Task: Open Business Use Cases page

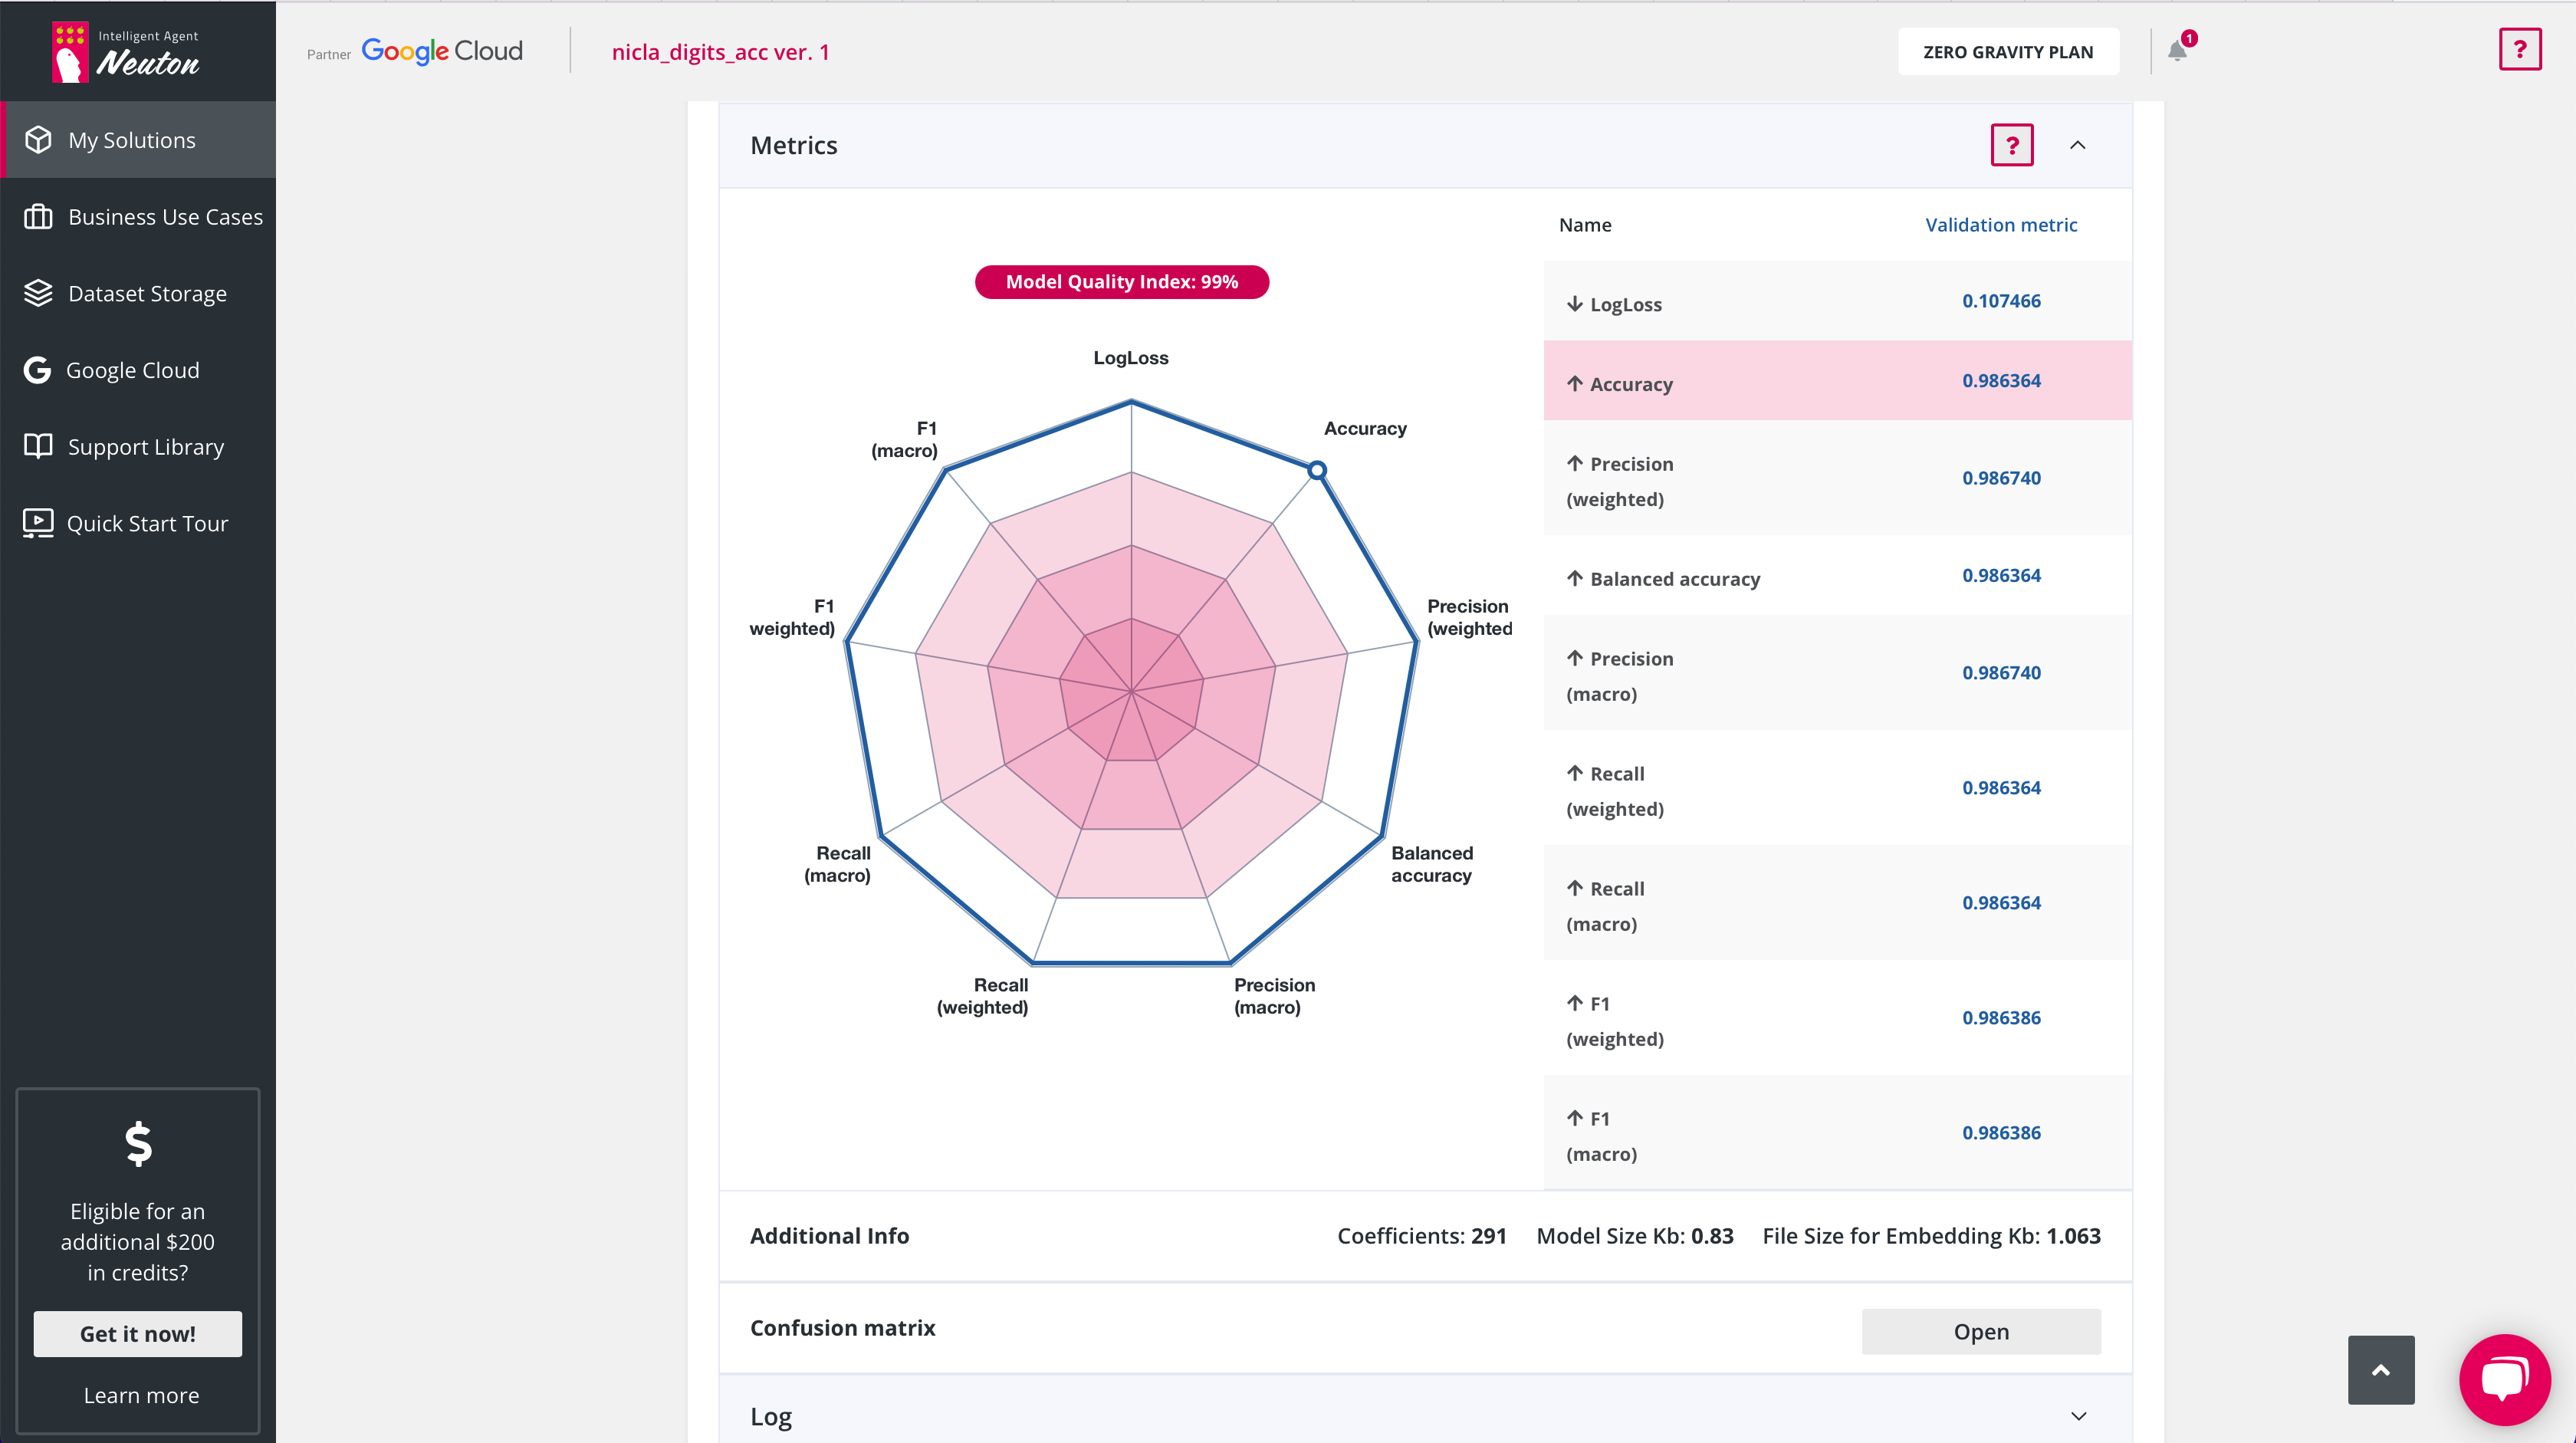Action: [x=165, y=217]
